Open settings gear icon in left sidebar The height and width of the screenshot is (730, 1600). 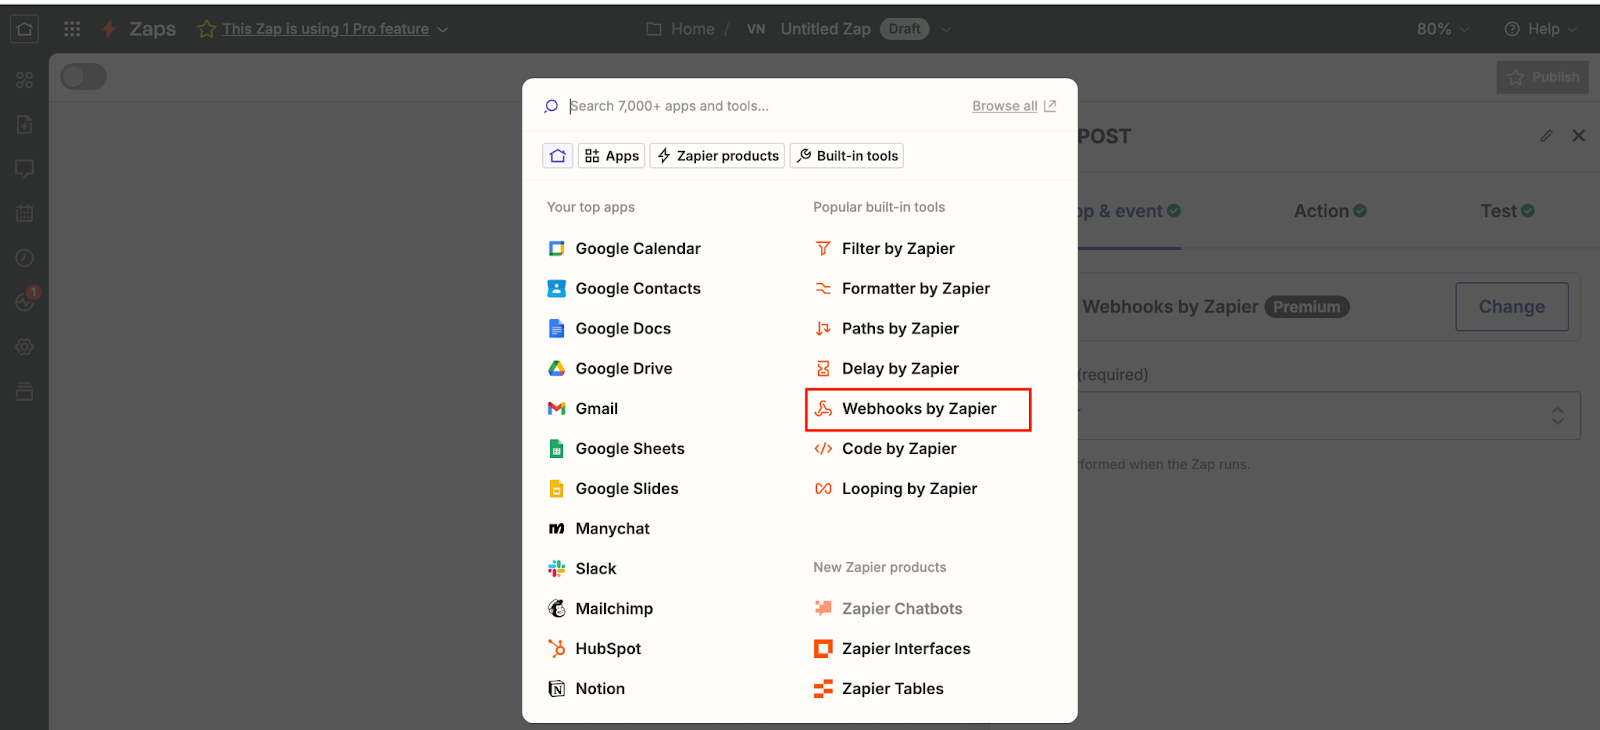click(25, 347)
